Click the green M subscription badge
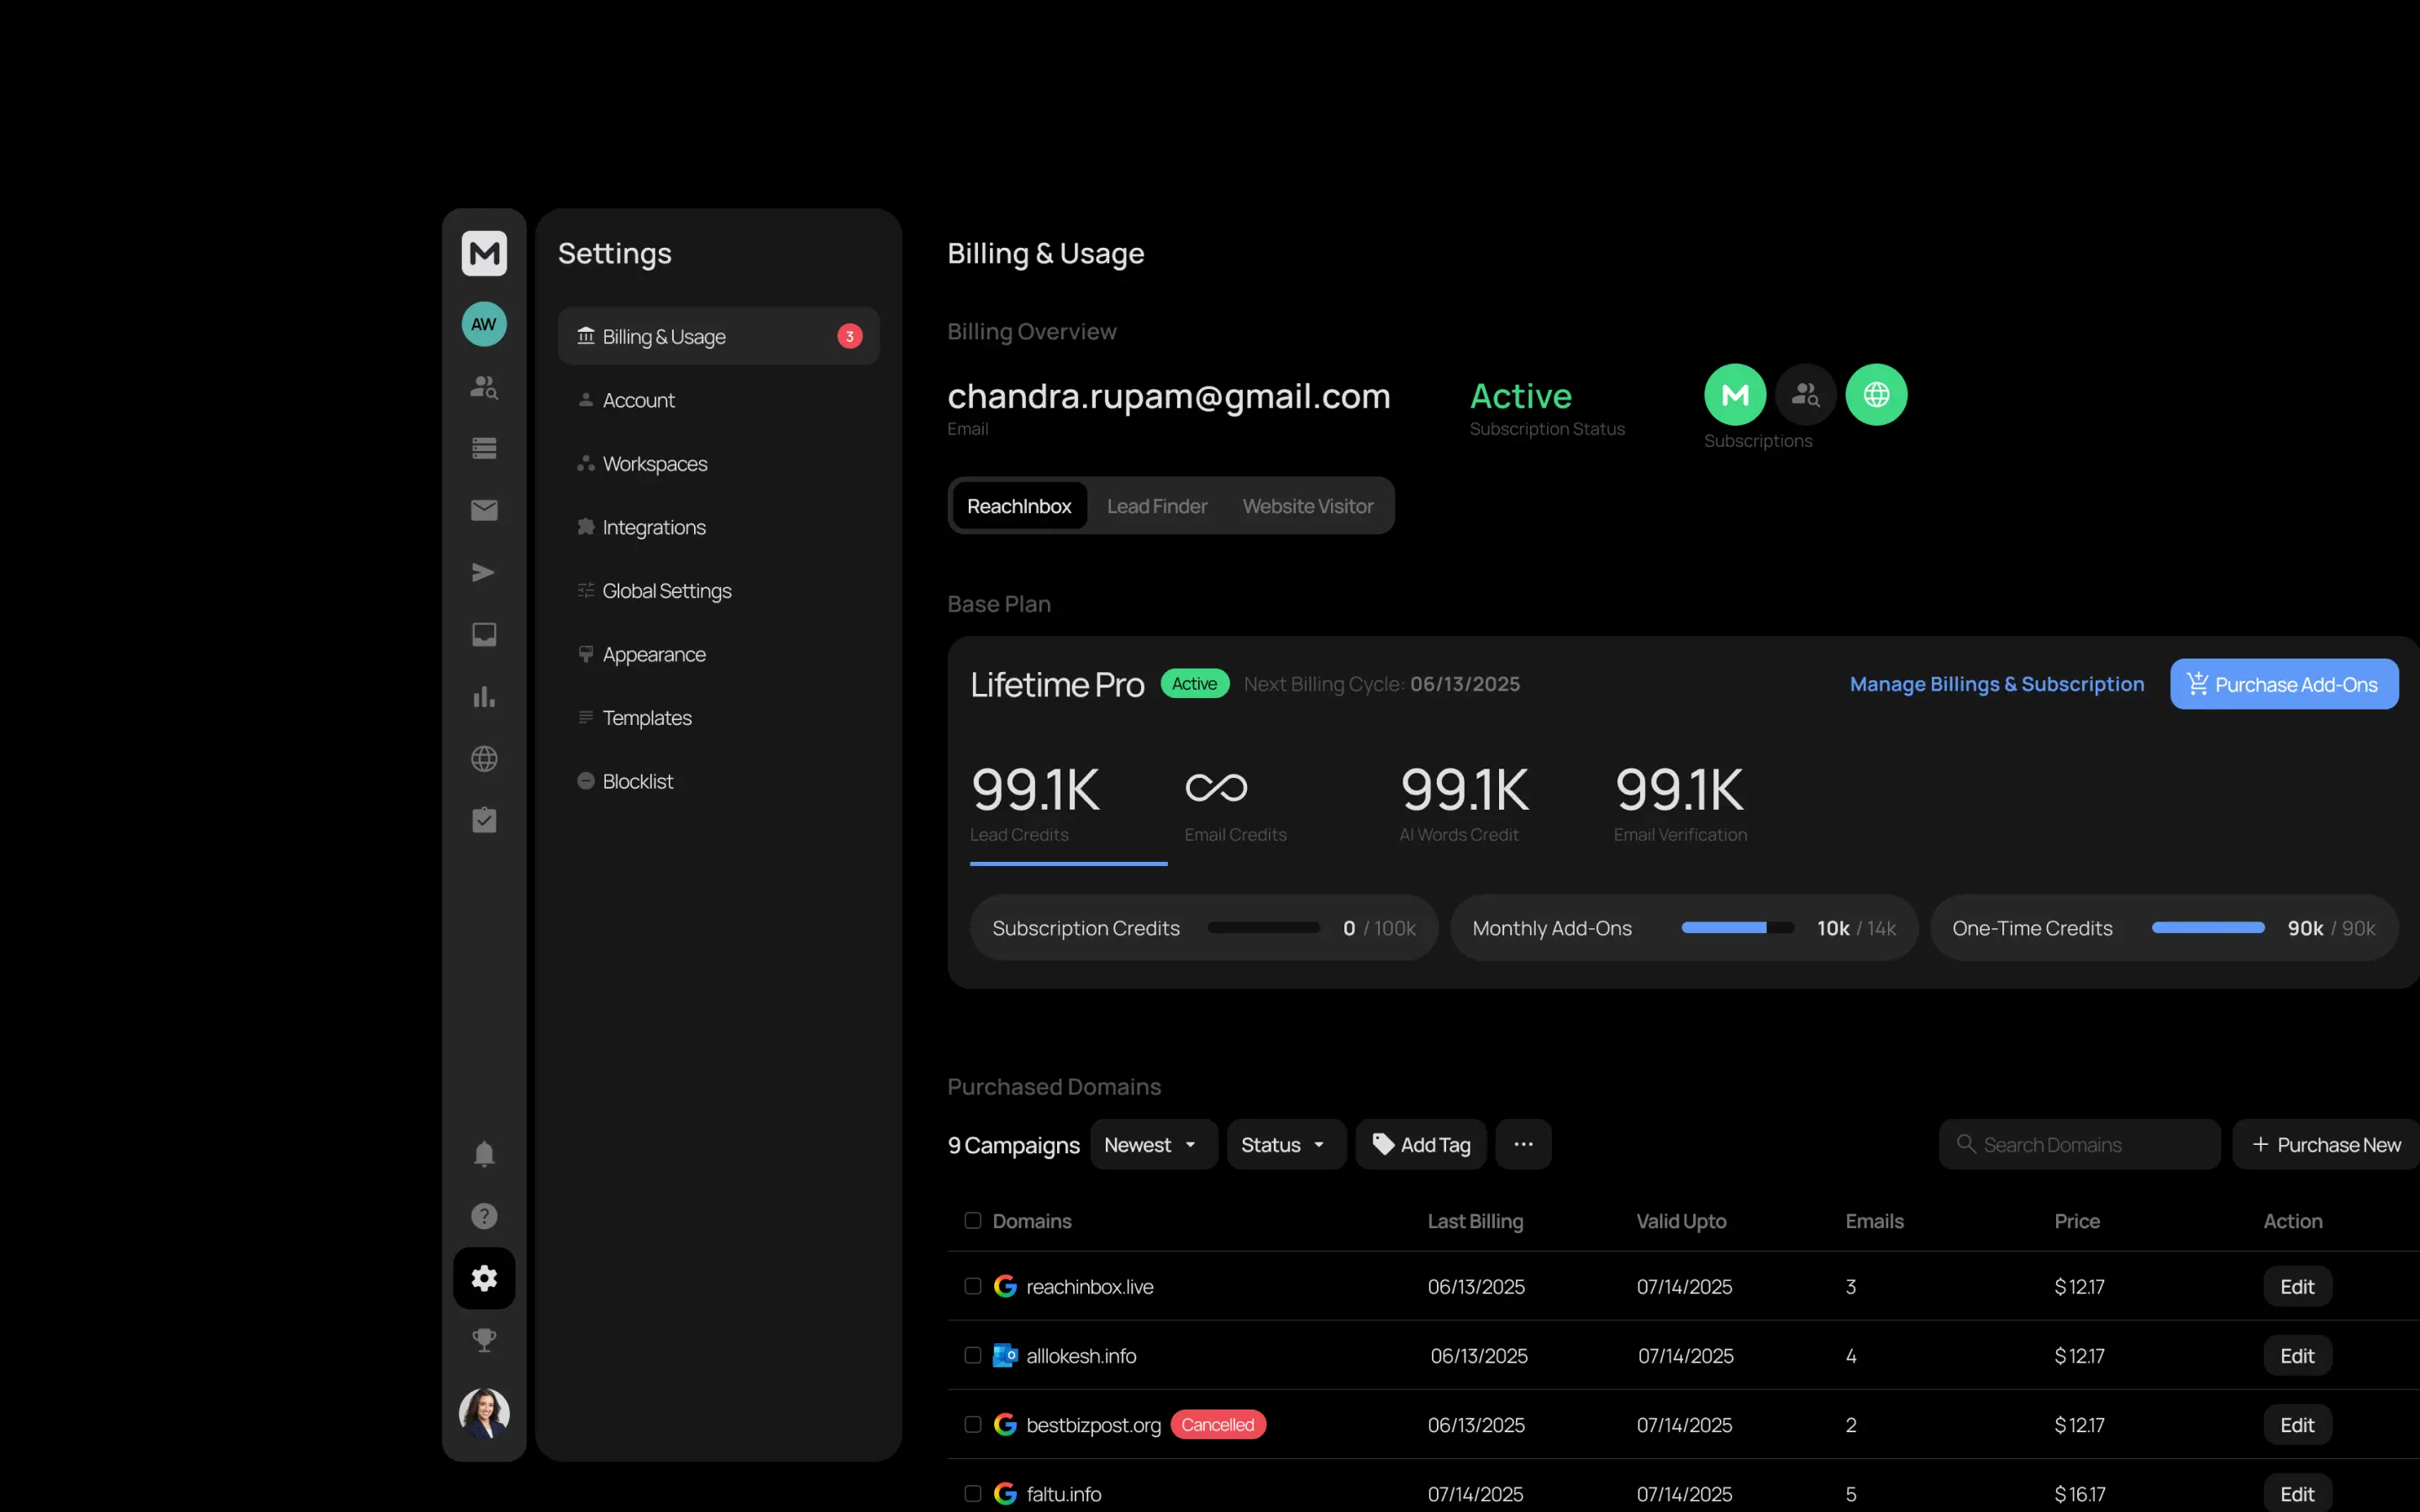Screen dimensions: 2420x1512 pos(1735,394)
